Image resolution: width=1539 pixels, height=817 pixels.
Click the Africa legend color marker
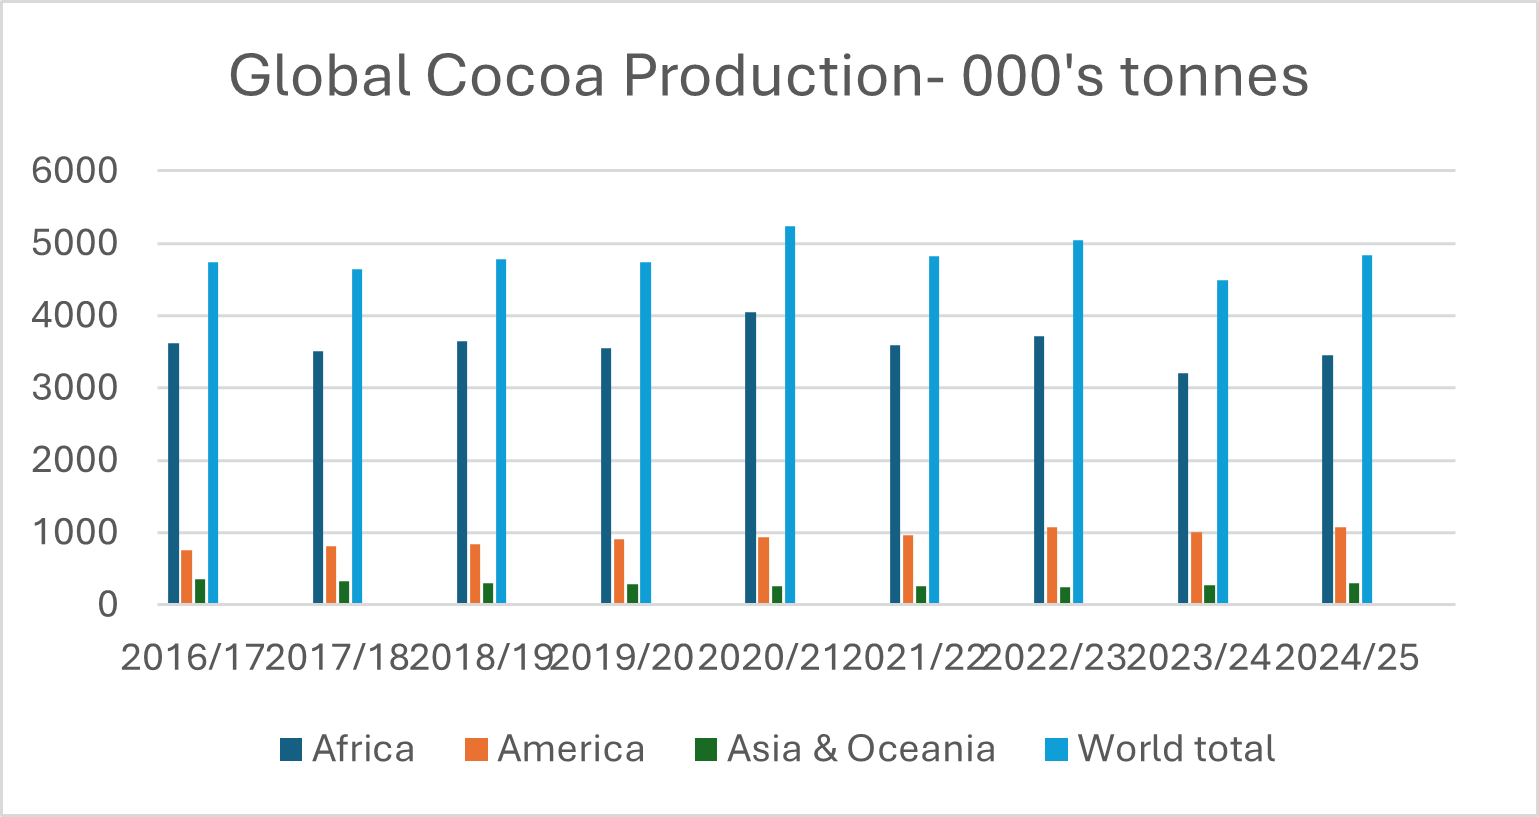291,748
